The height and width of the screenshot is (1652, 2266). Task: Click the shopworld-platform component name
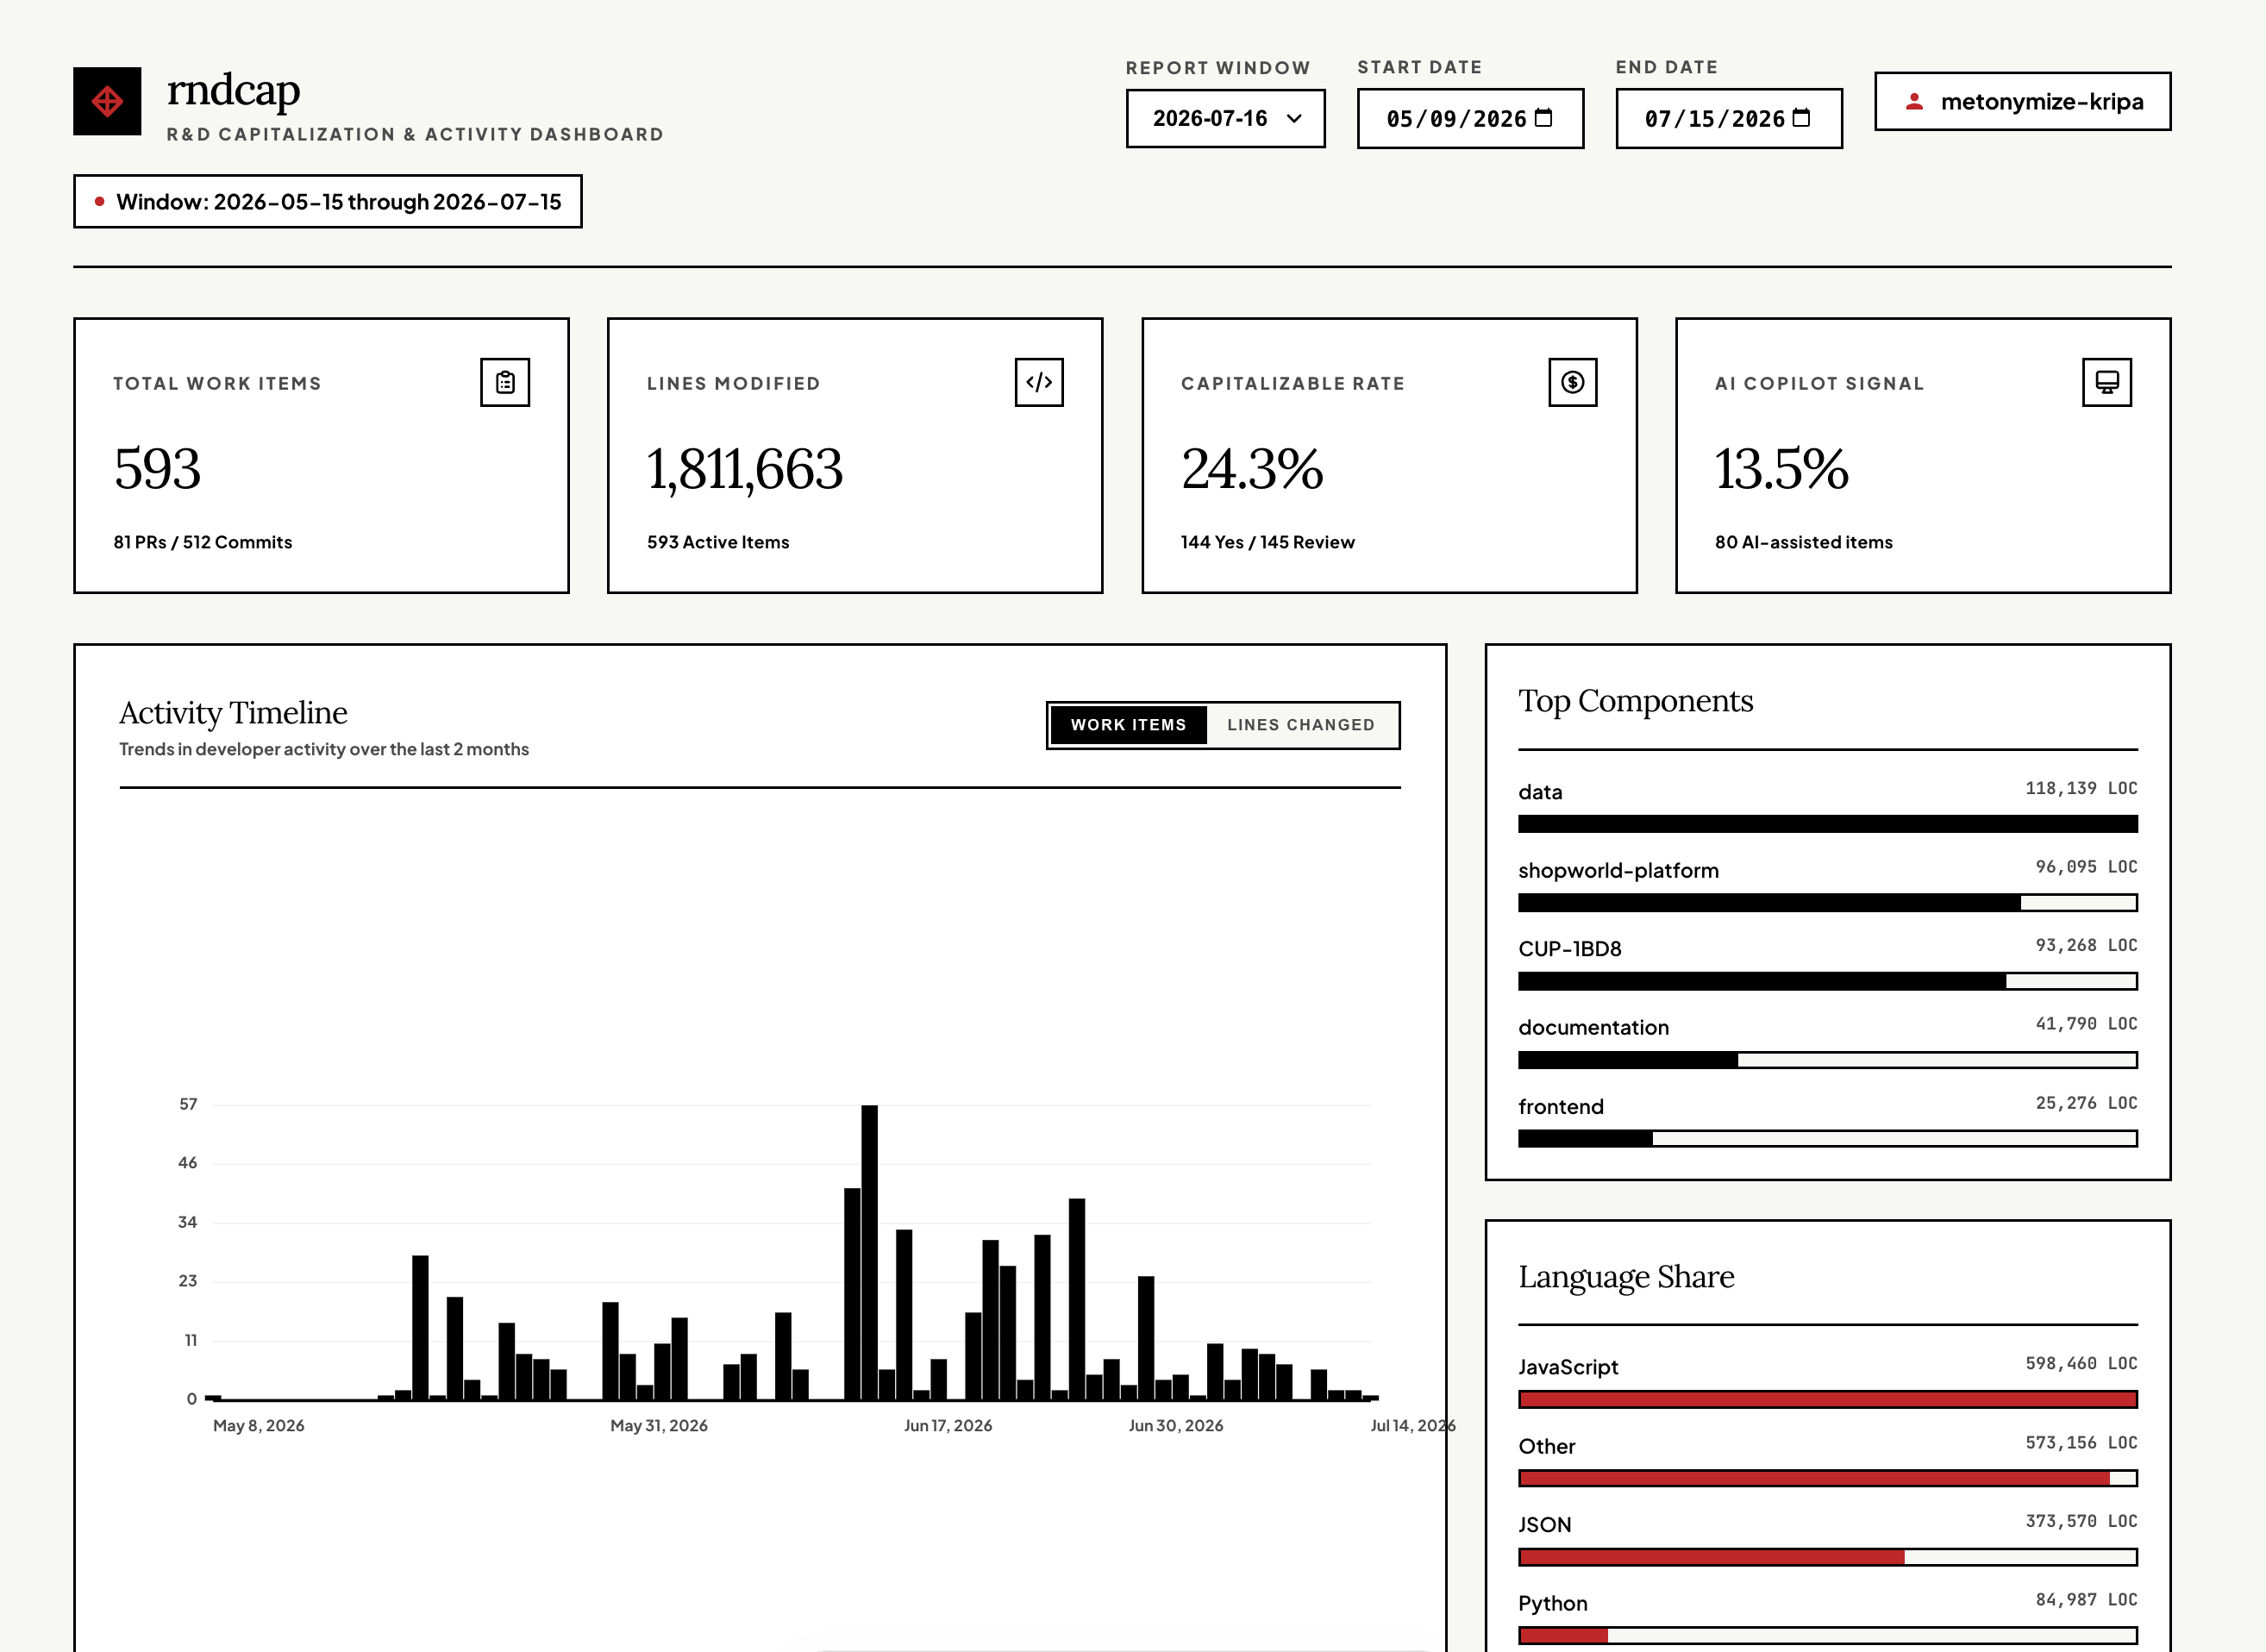(x=1618, y=870)
